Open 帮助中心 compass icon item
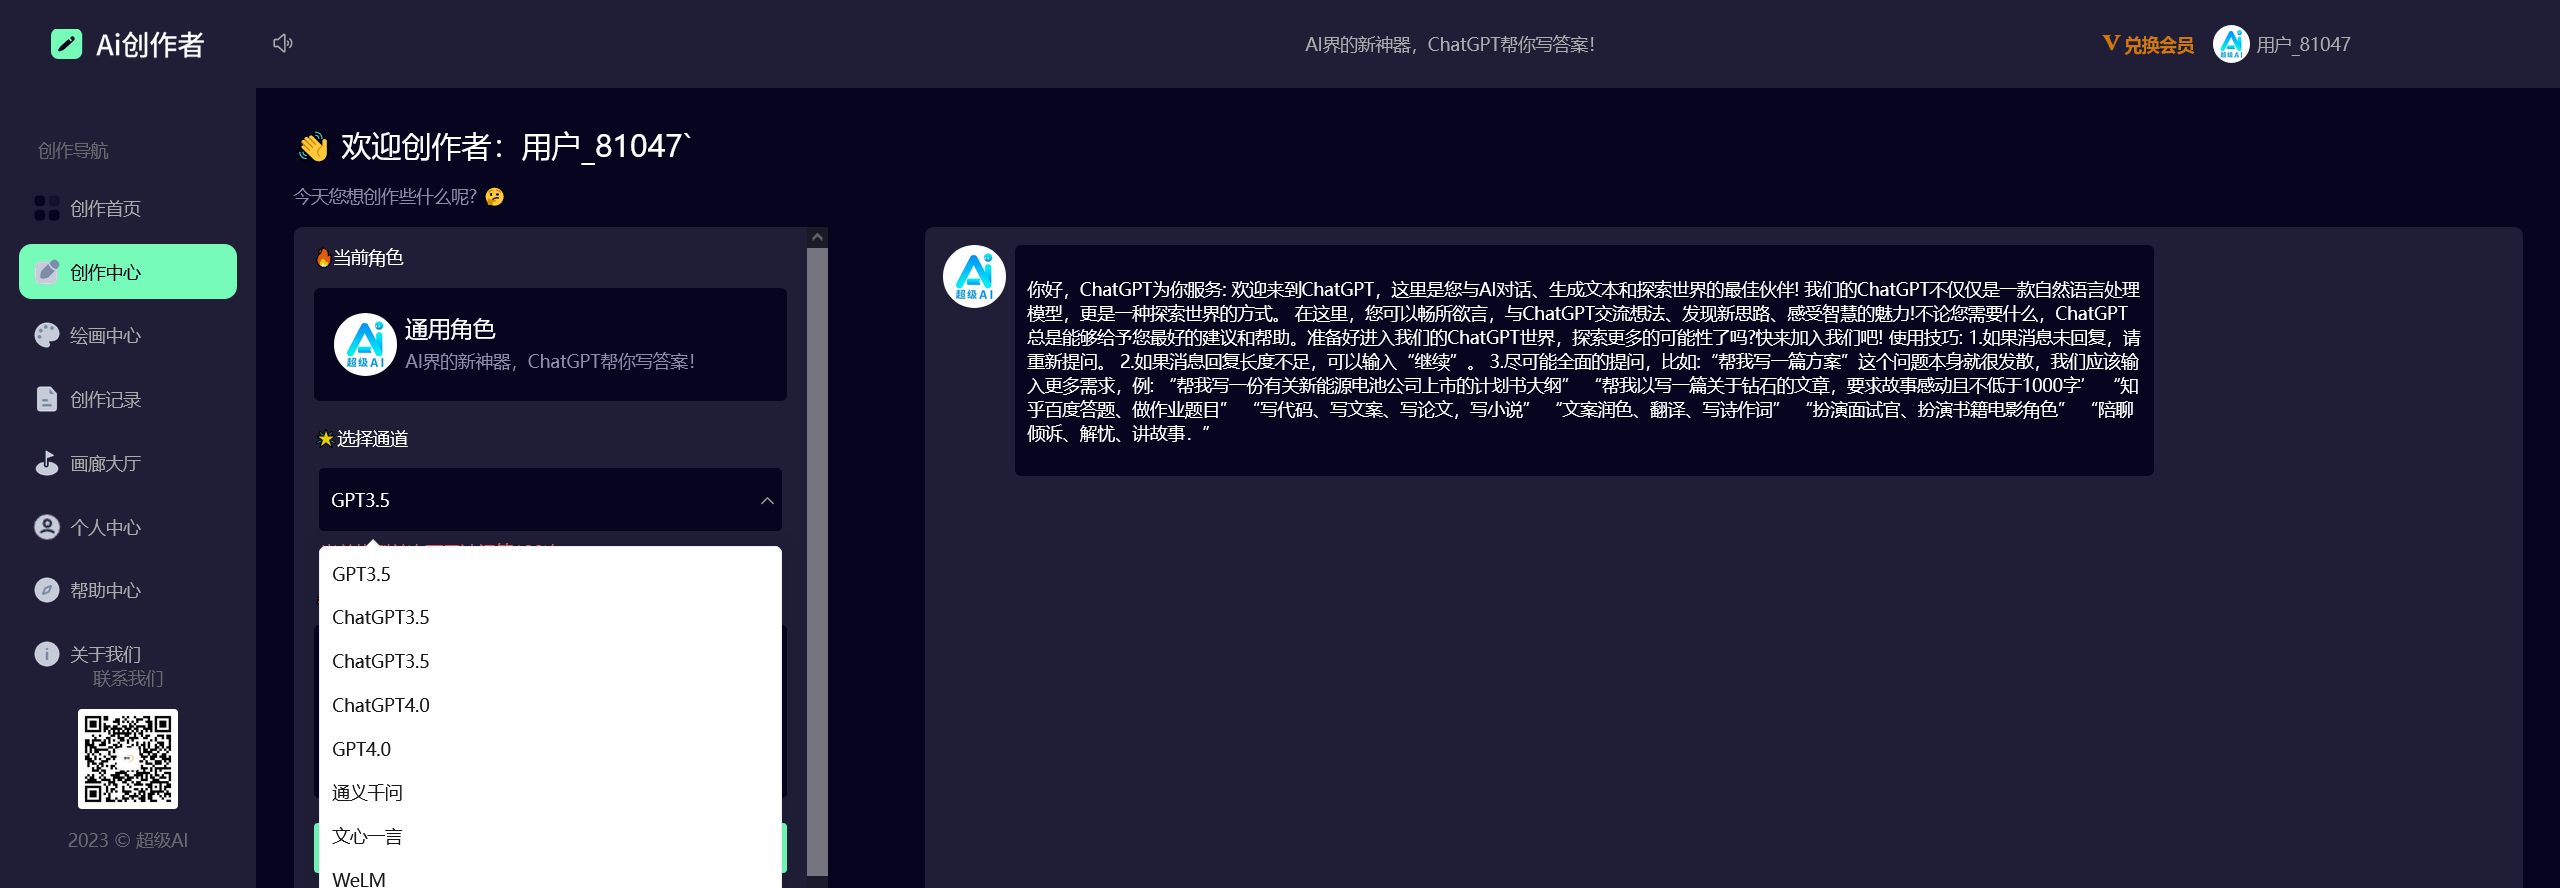 (47, 590)
